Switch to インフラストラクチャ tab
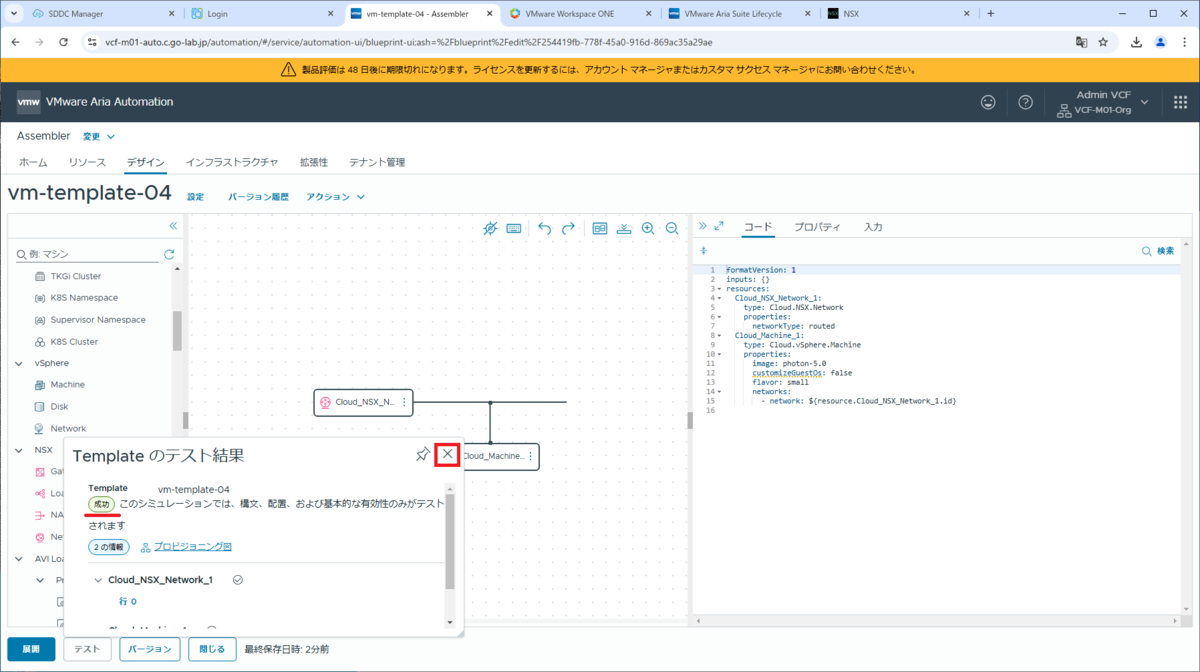1200x672 pixels. coord(232,162)
